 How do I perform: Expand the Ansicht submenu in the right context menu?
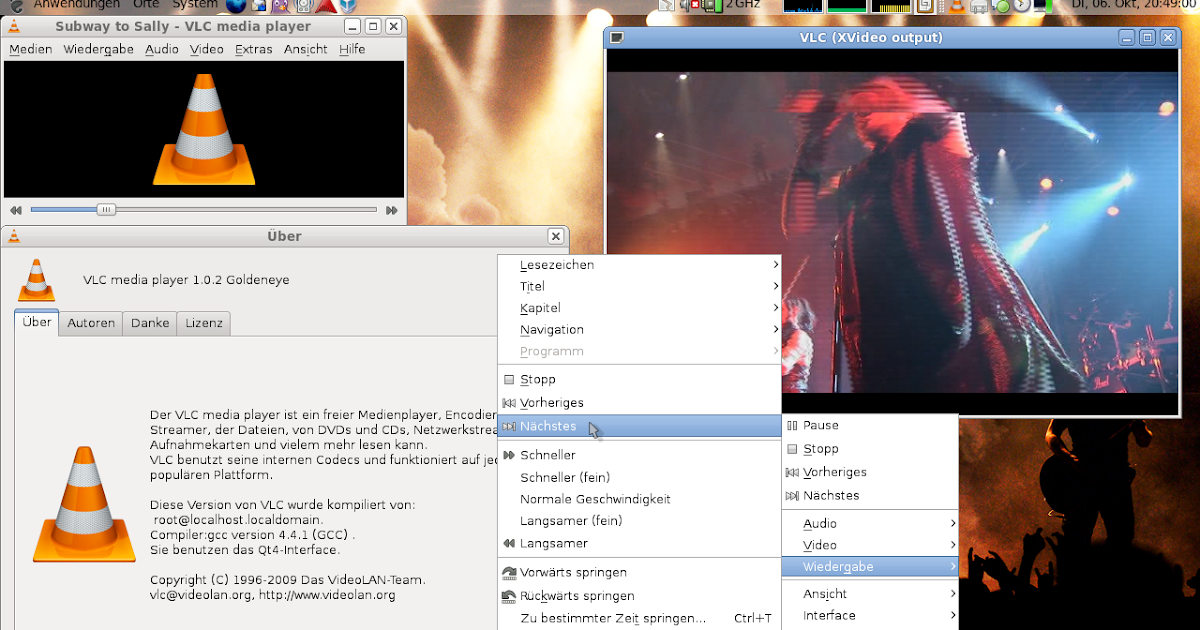[x=870, y=594]
